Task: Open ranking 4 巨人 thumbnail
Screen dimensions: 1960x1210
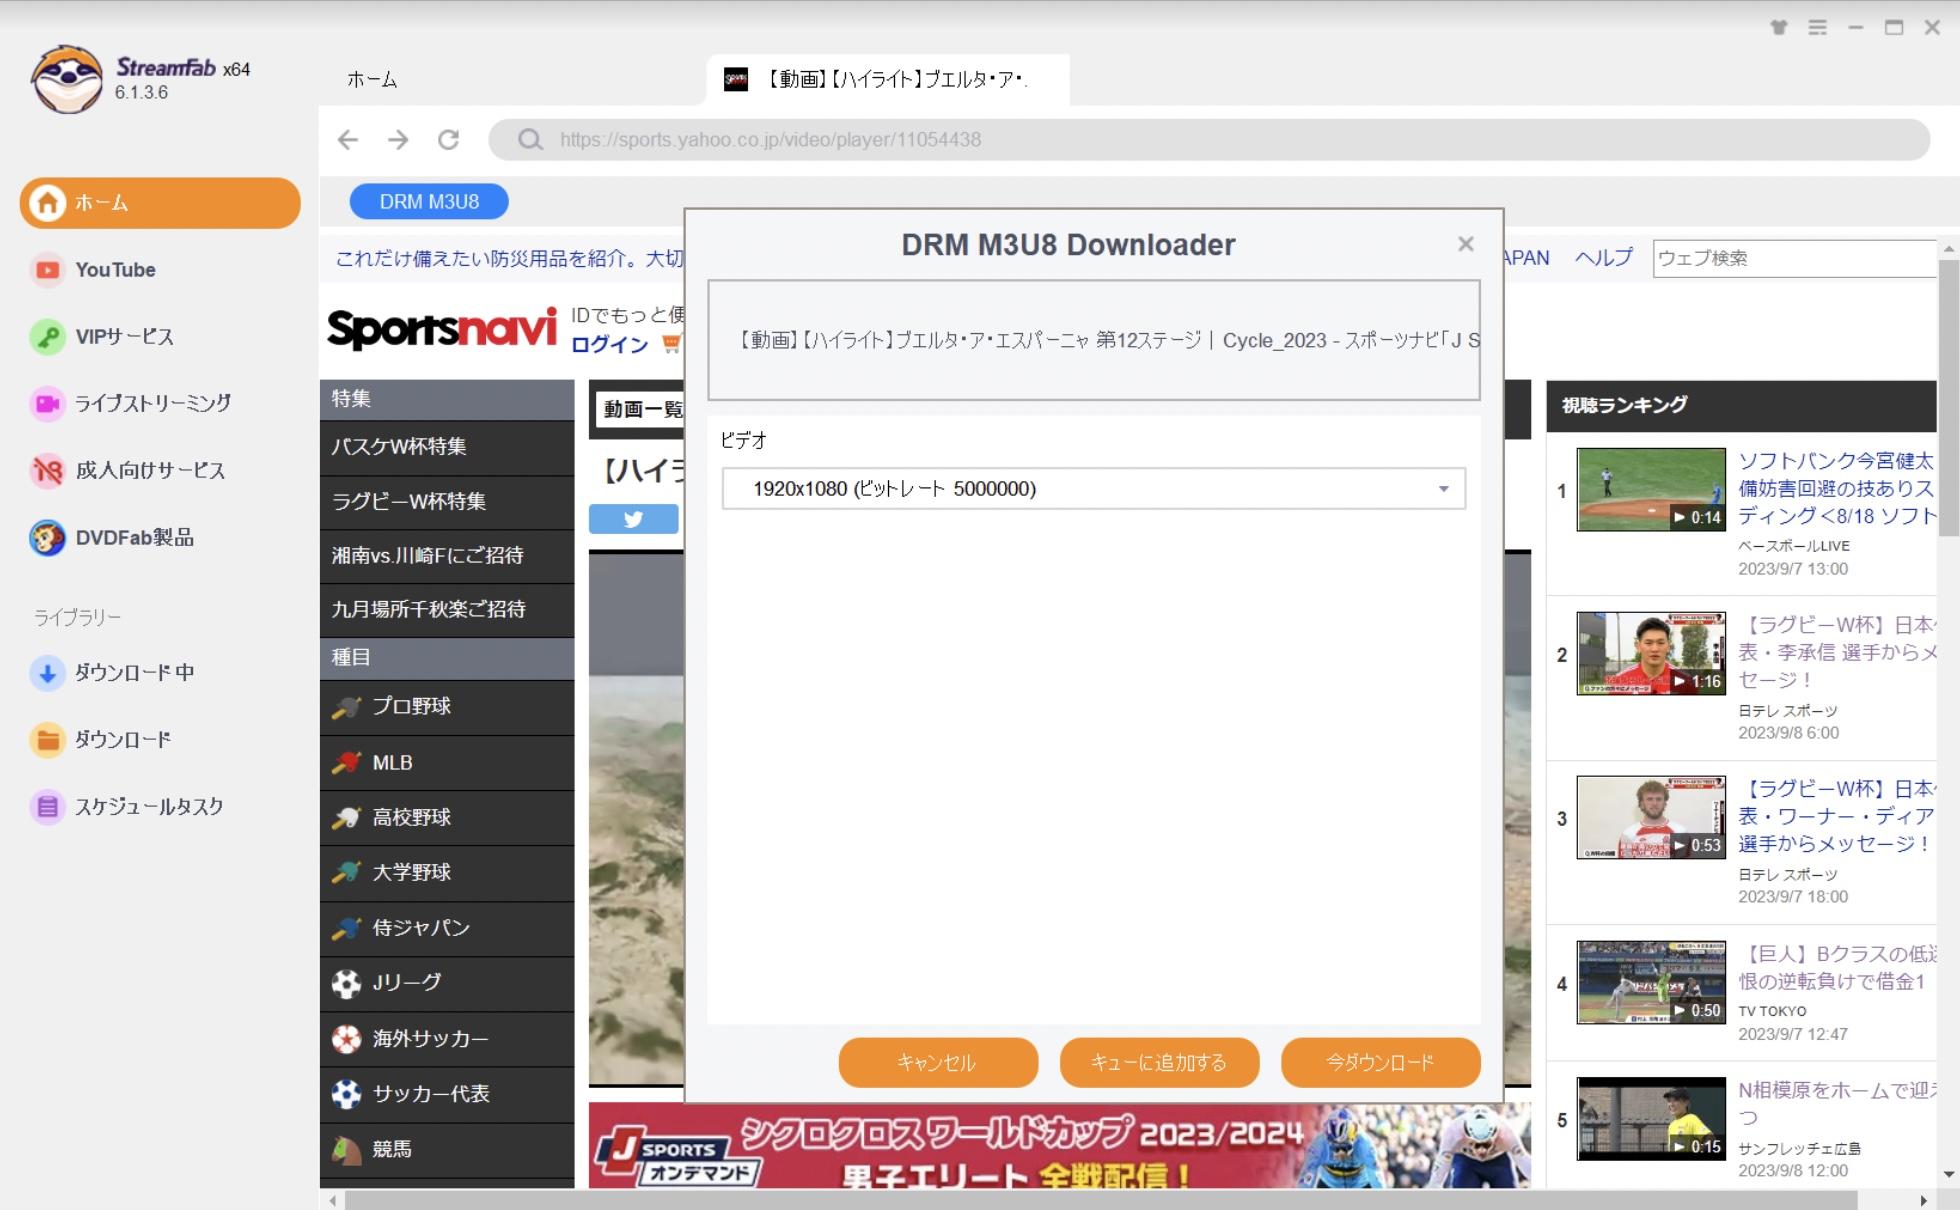Action: pos(1651,983)
